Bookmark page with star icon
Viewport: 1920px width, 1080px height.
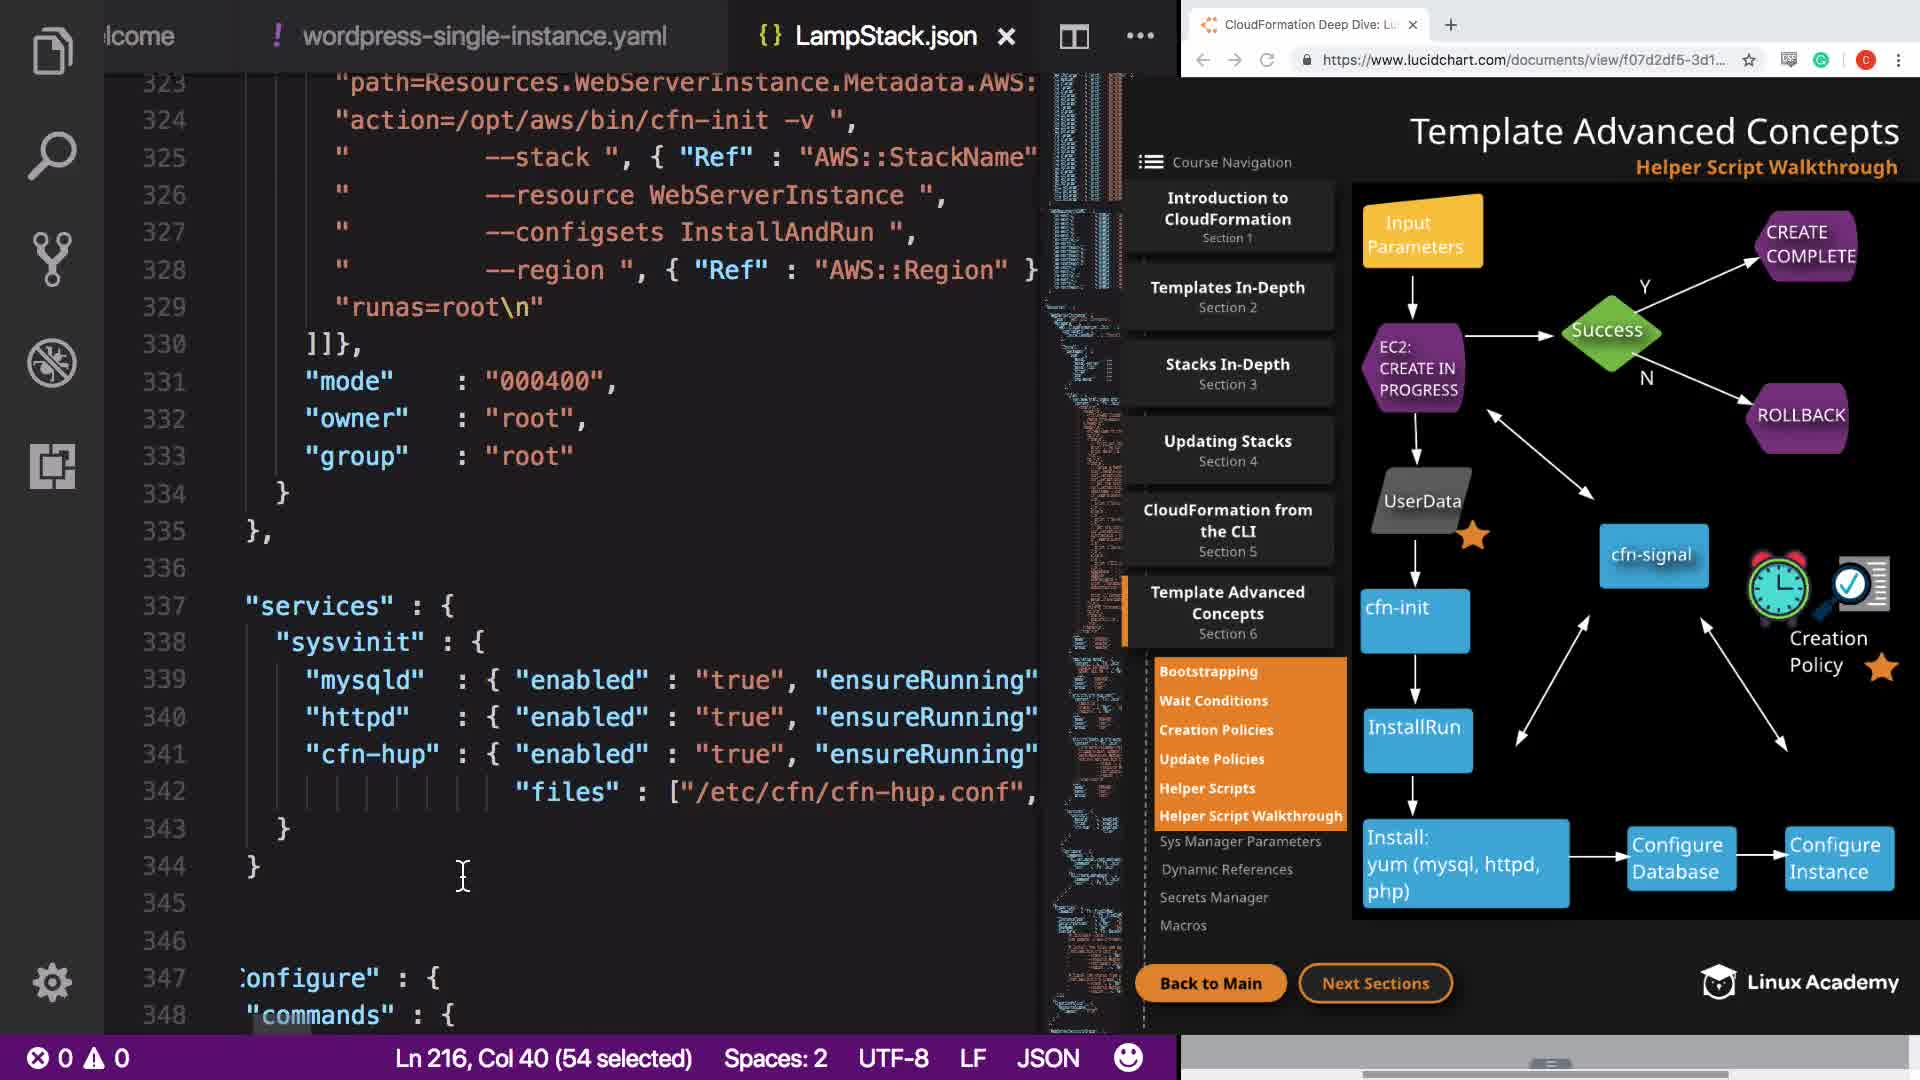tap(1749, 60)
